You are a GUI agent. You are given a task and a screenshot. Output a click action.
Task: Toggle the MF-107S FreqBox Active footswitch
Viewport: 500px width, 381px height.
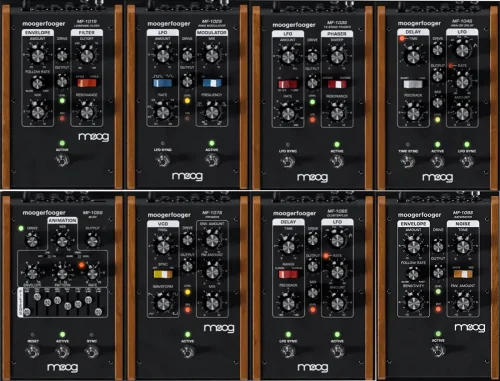click(x=187, y=352)
